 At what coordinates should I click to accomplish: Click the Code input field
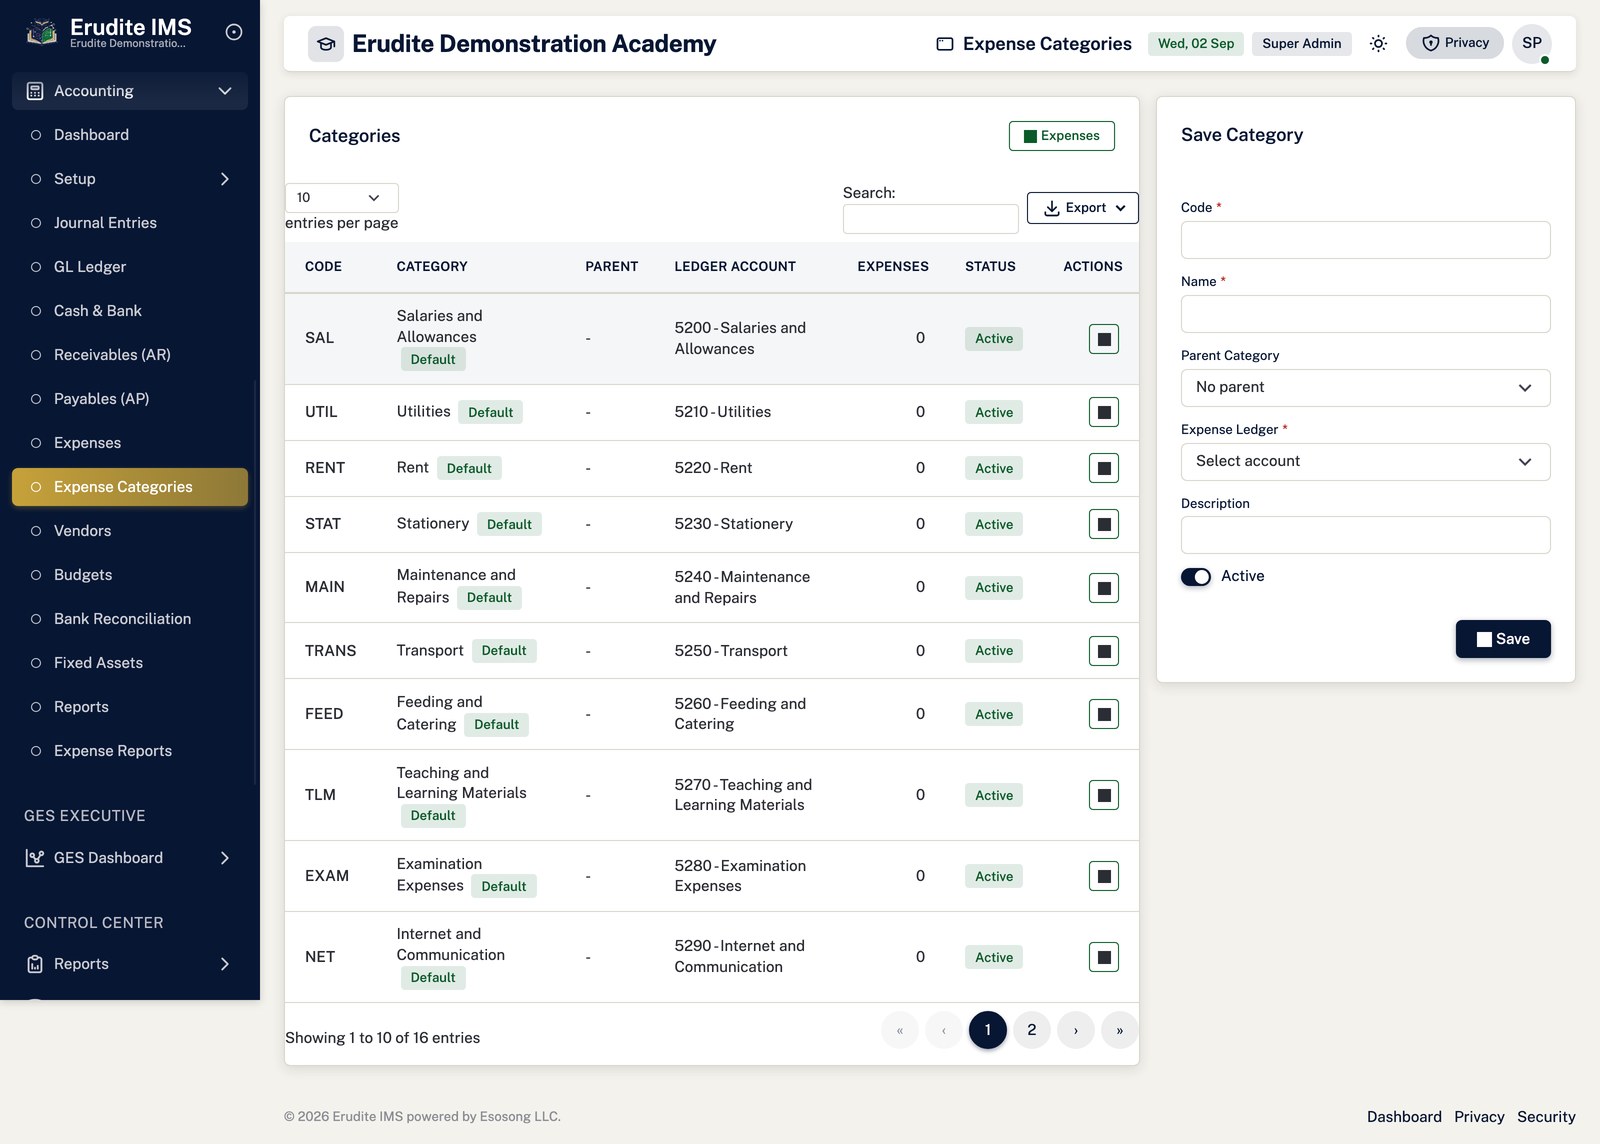[1366, 240]
